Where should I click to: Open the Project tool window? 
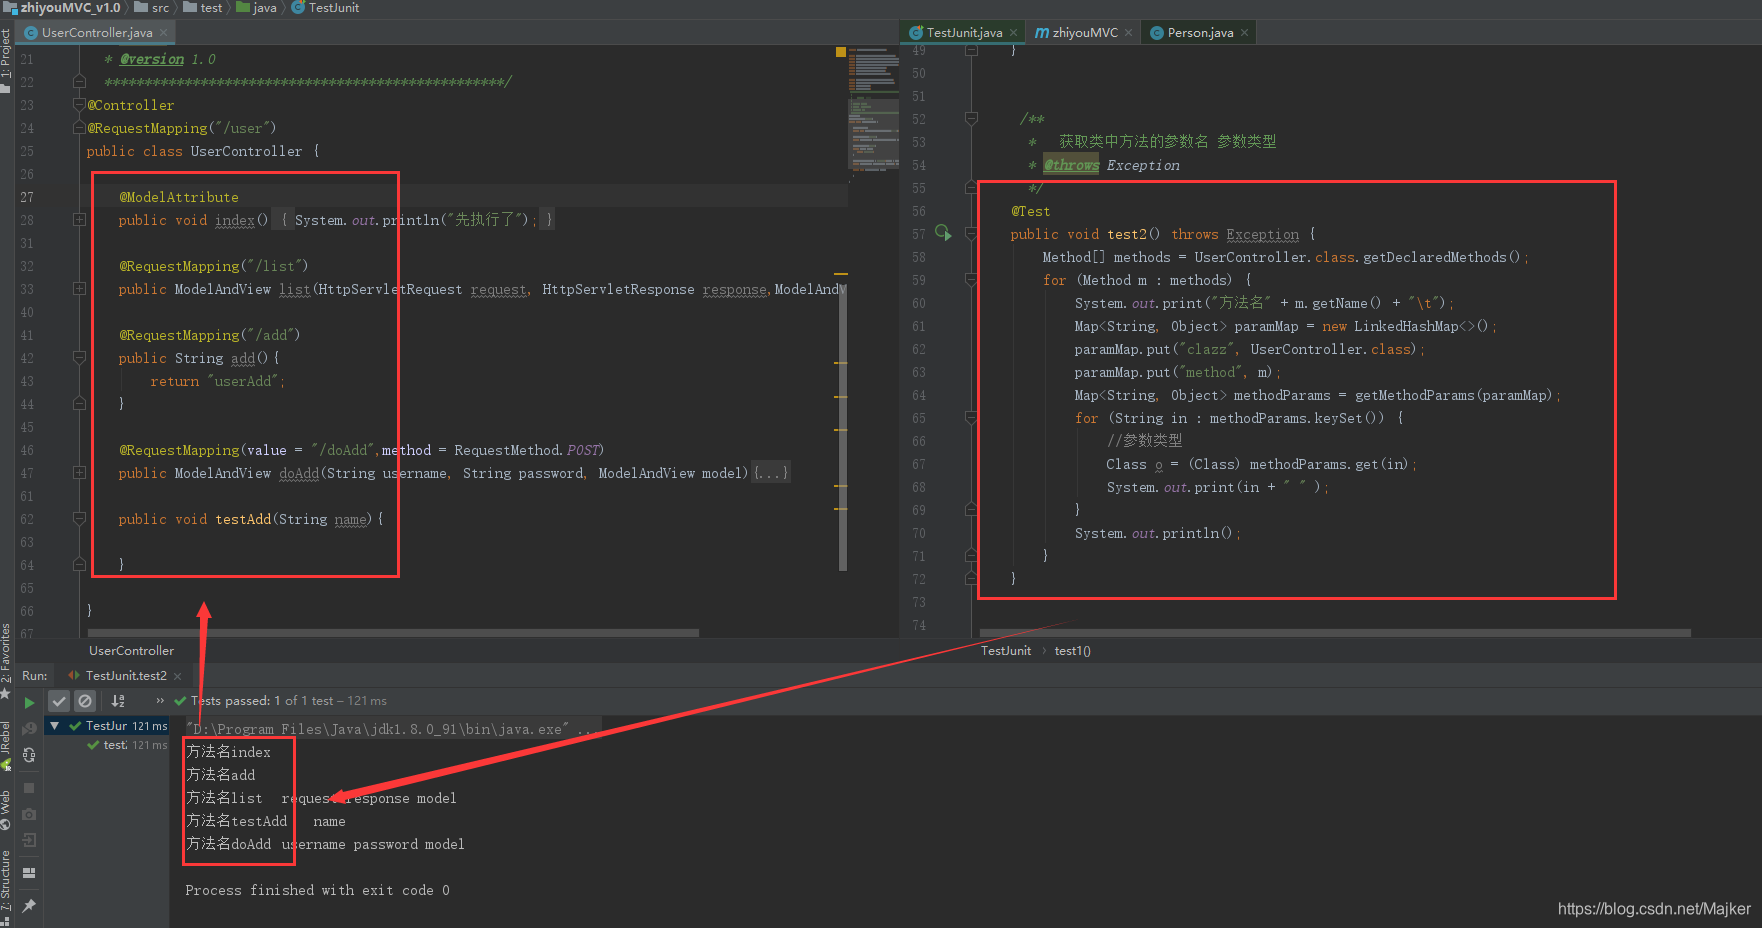[6, 59]
